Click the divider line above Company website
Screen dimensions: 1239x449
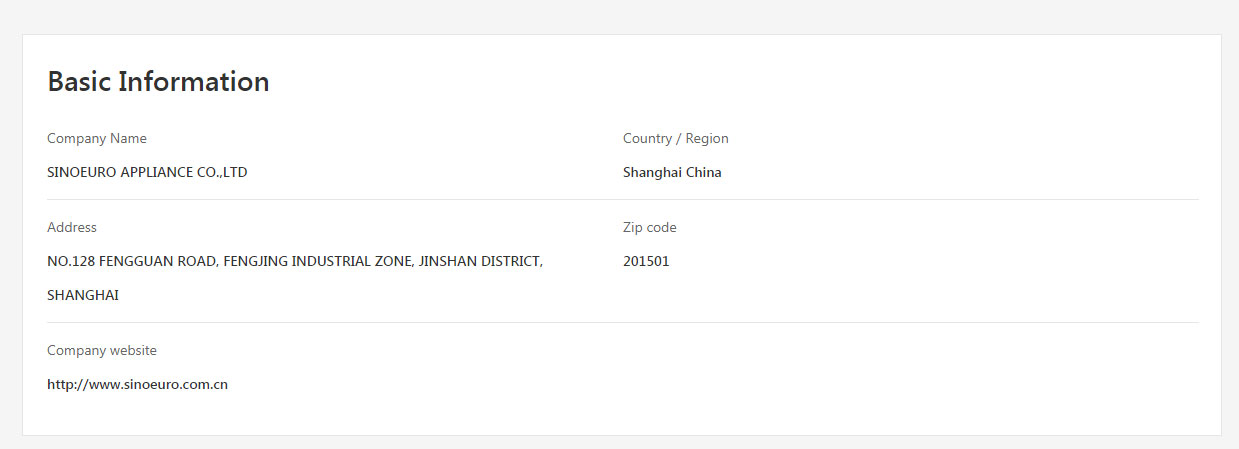[x=622, y=322]
